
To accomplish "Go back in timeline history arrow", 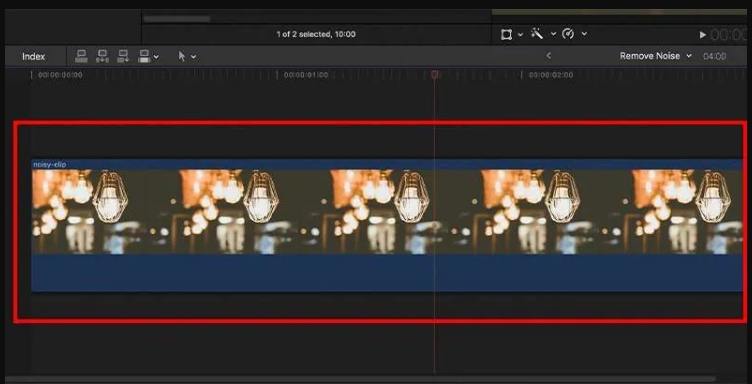I will click(549, 56).
